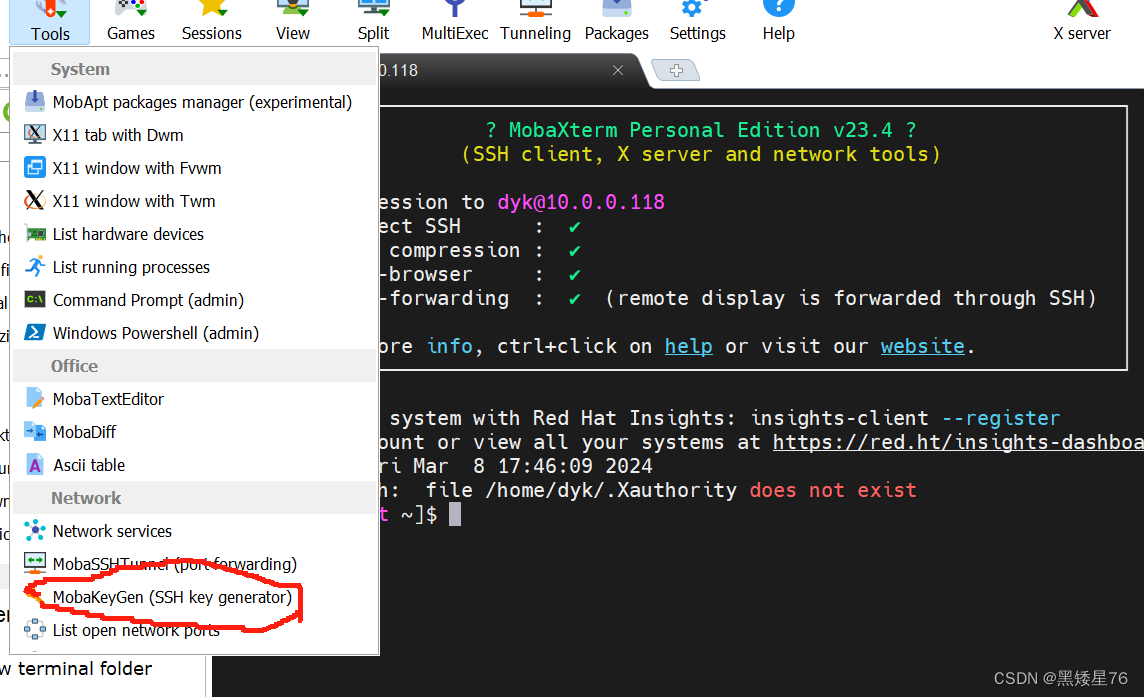
Task: Select MobaKeyGen SSH key generator
Action: pyautogui.click(x=171, y=597)
